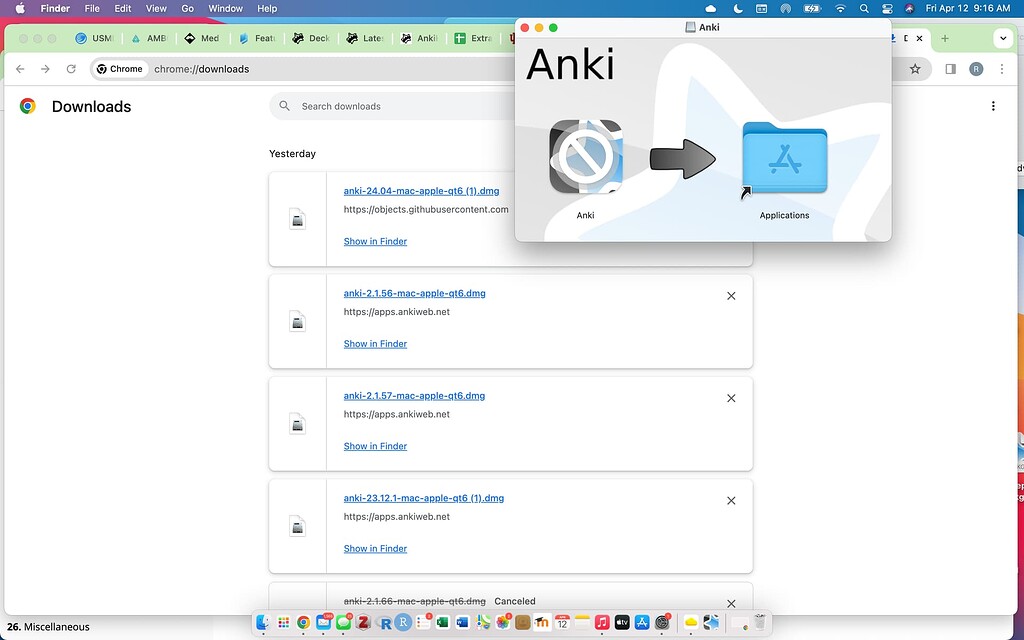Open Photos from the Dock

coord(502,622)
